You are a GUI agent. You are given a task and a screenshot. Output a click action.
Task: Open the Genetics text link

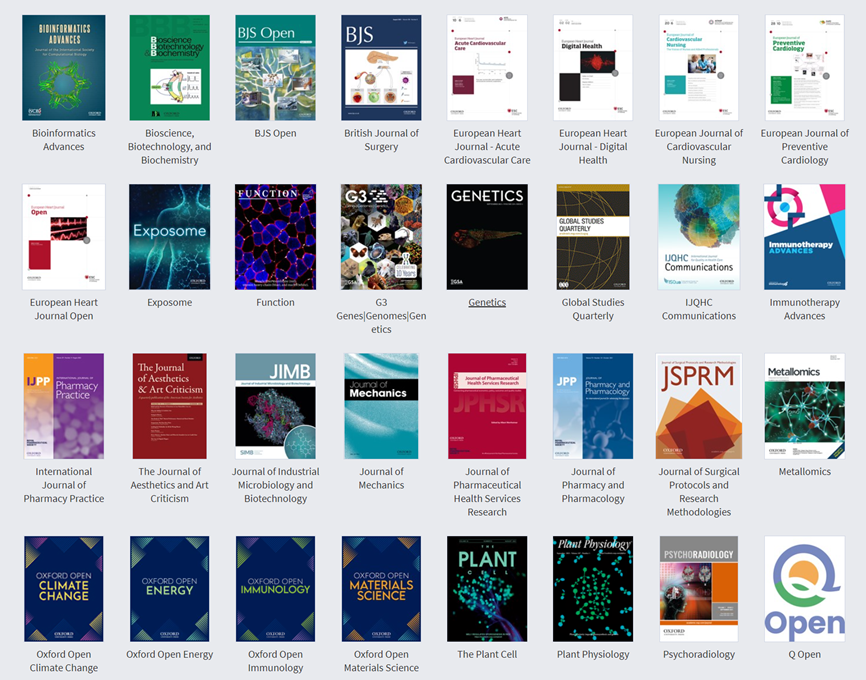click(487, 302)
